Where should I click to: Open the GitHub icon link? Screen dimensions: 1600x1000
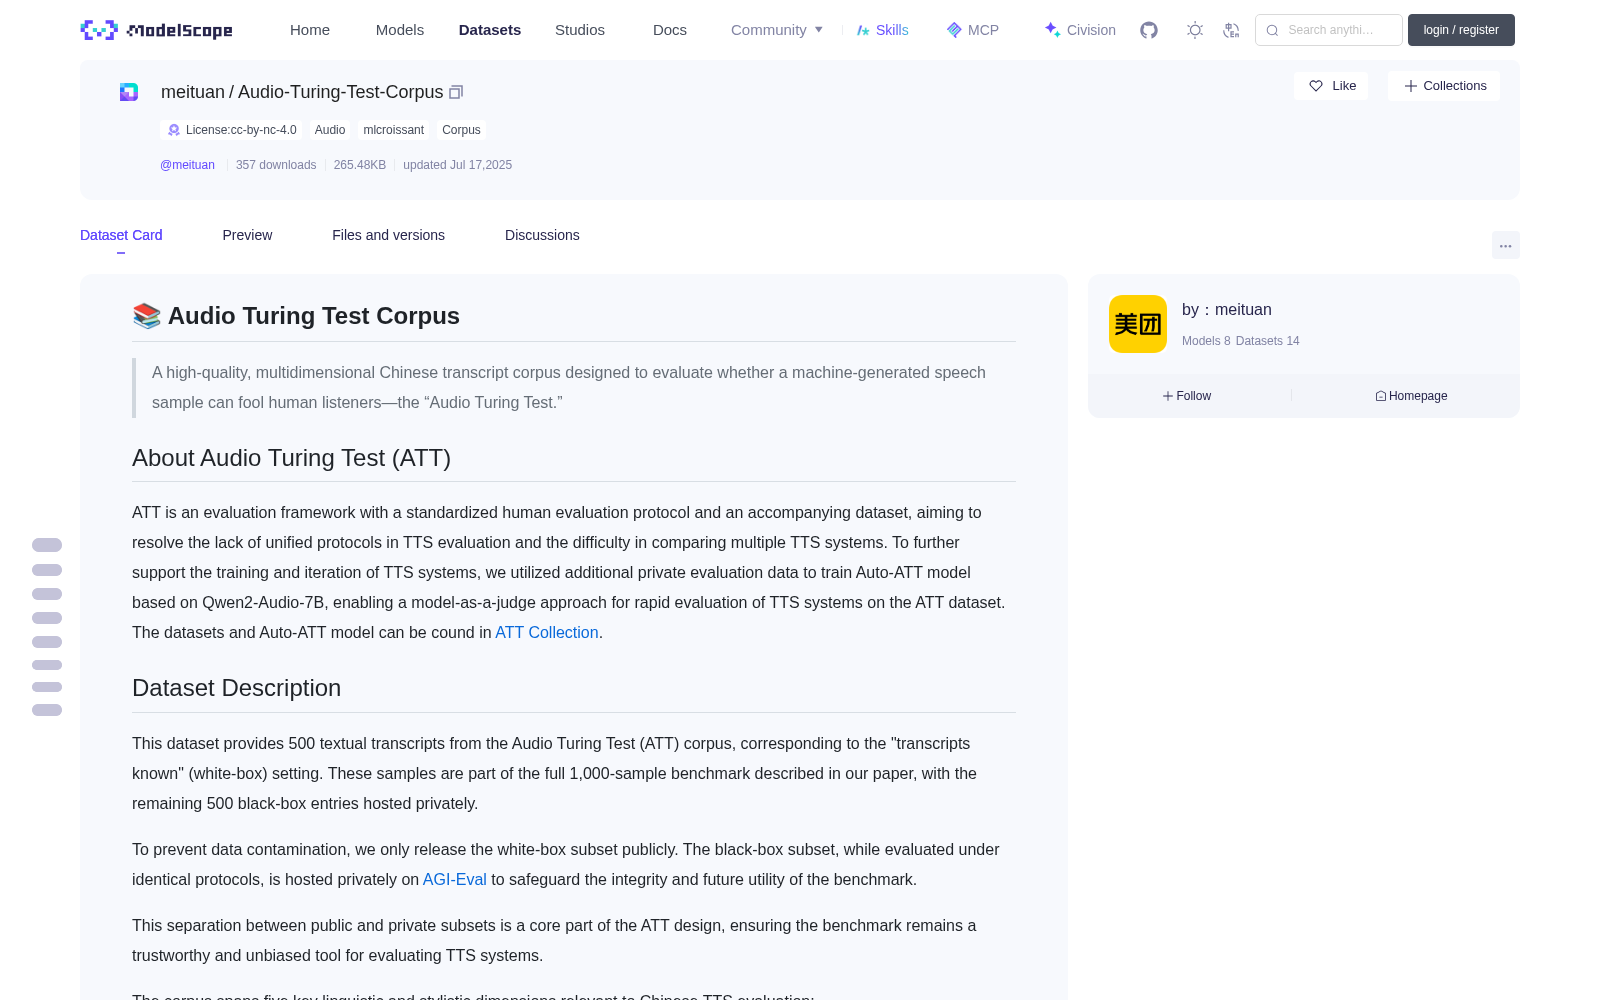tap(1149, 30)
